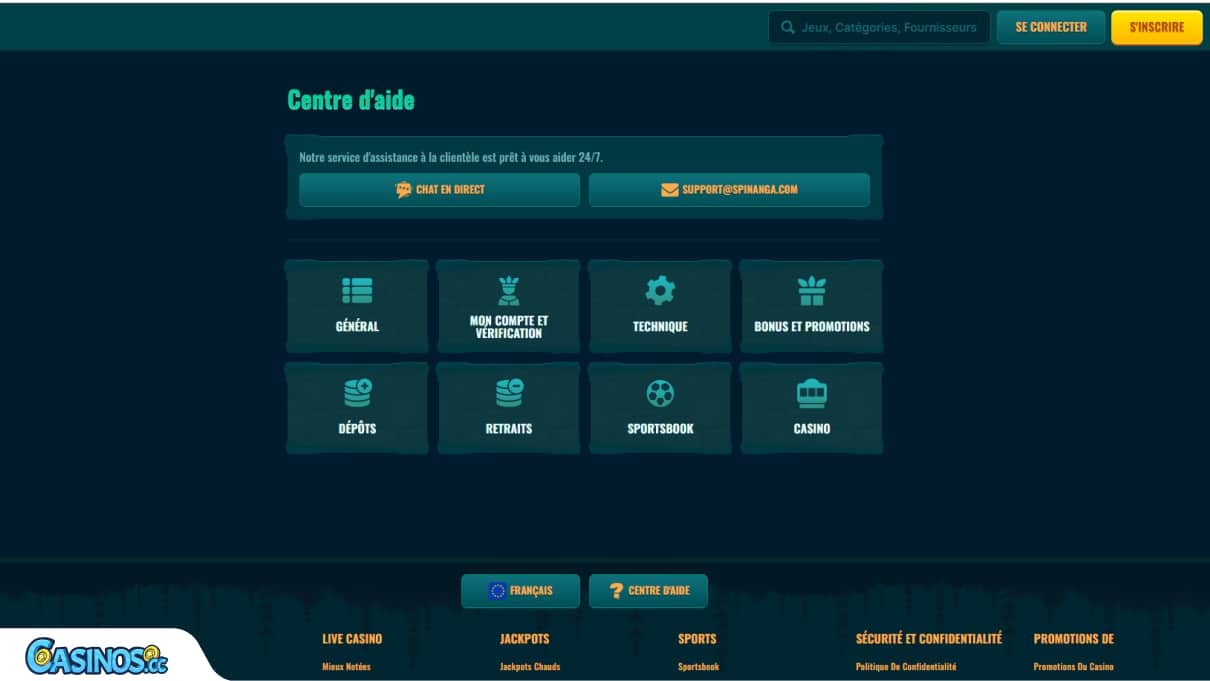Screen dimensions: 1210x681
Task: Open the Live Casino footer heading
Action: (x=352, y=639)
